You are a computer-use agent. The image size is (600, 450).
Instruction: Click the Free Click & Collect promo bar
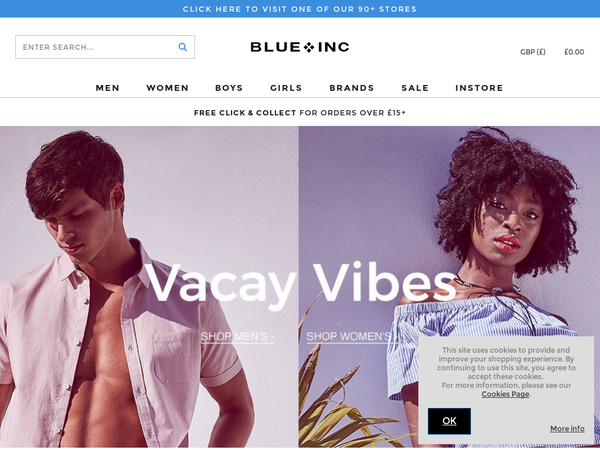[x=300, y=112]
